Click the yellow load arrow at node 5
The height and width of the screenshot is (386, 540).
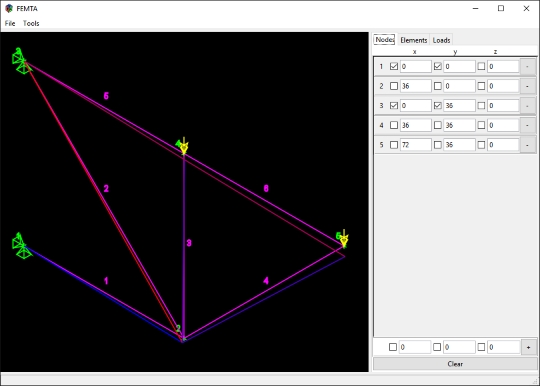pyautogui.click(x=344, y=238)
